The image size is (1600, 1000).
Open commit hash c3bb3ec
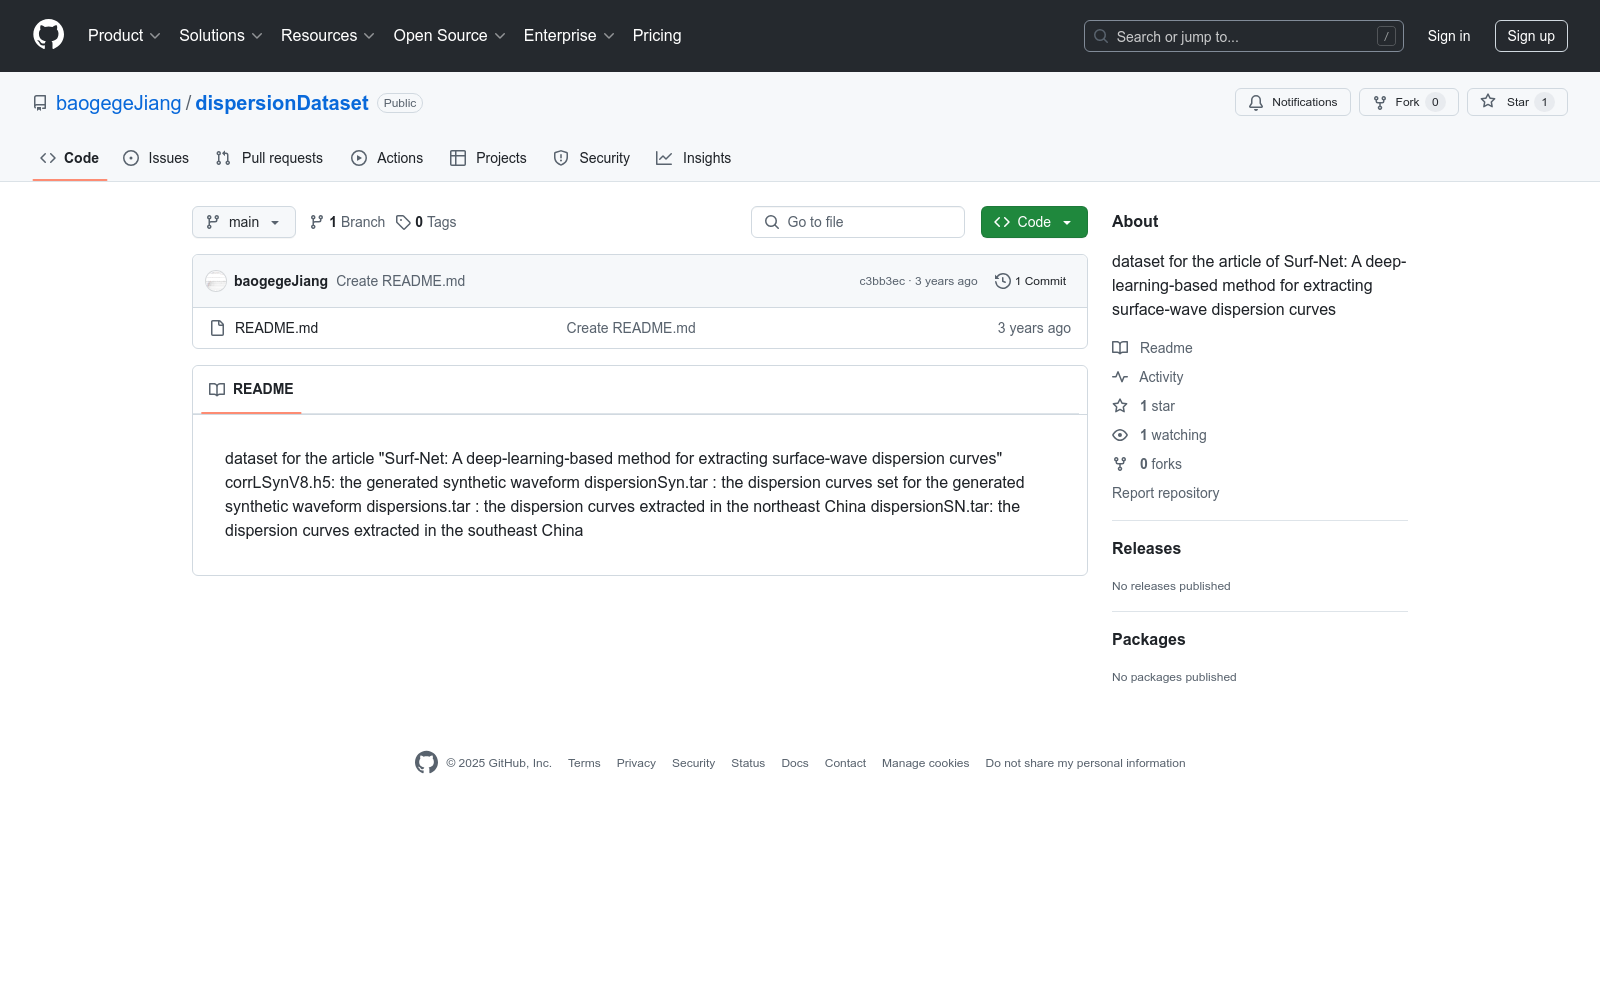click(x=882, y=281)
